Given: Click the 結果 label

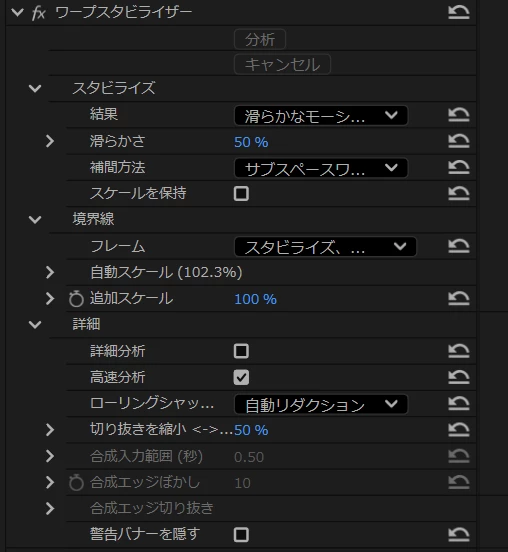Looking at the screenshot, I should pos(104,114).
